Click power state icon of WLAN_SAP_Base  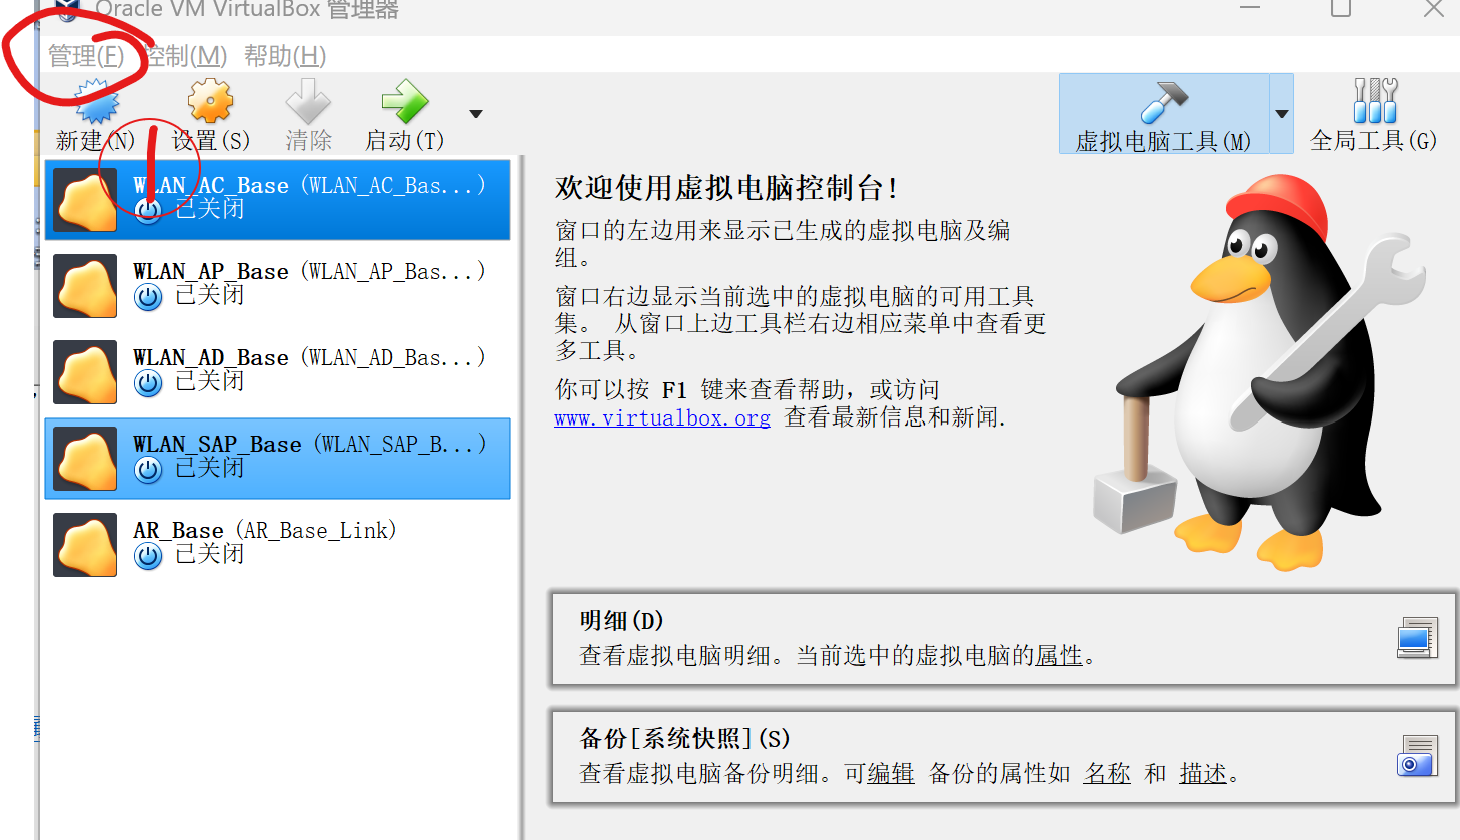pyautogui.click(x=148, y=470)
